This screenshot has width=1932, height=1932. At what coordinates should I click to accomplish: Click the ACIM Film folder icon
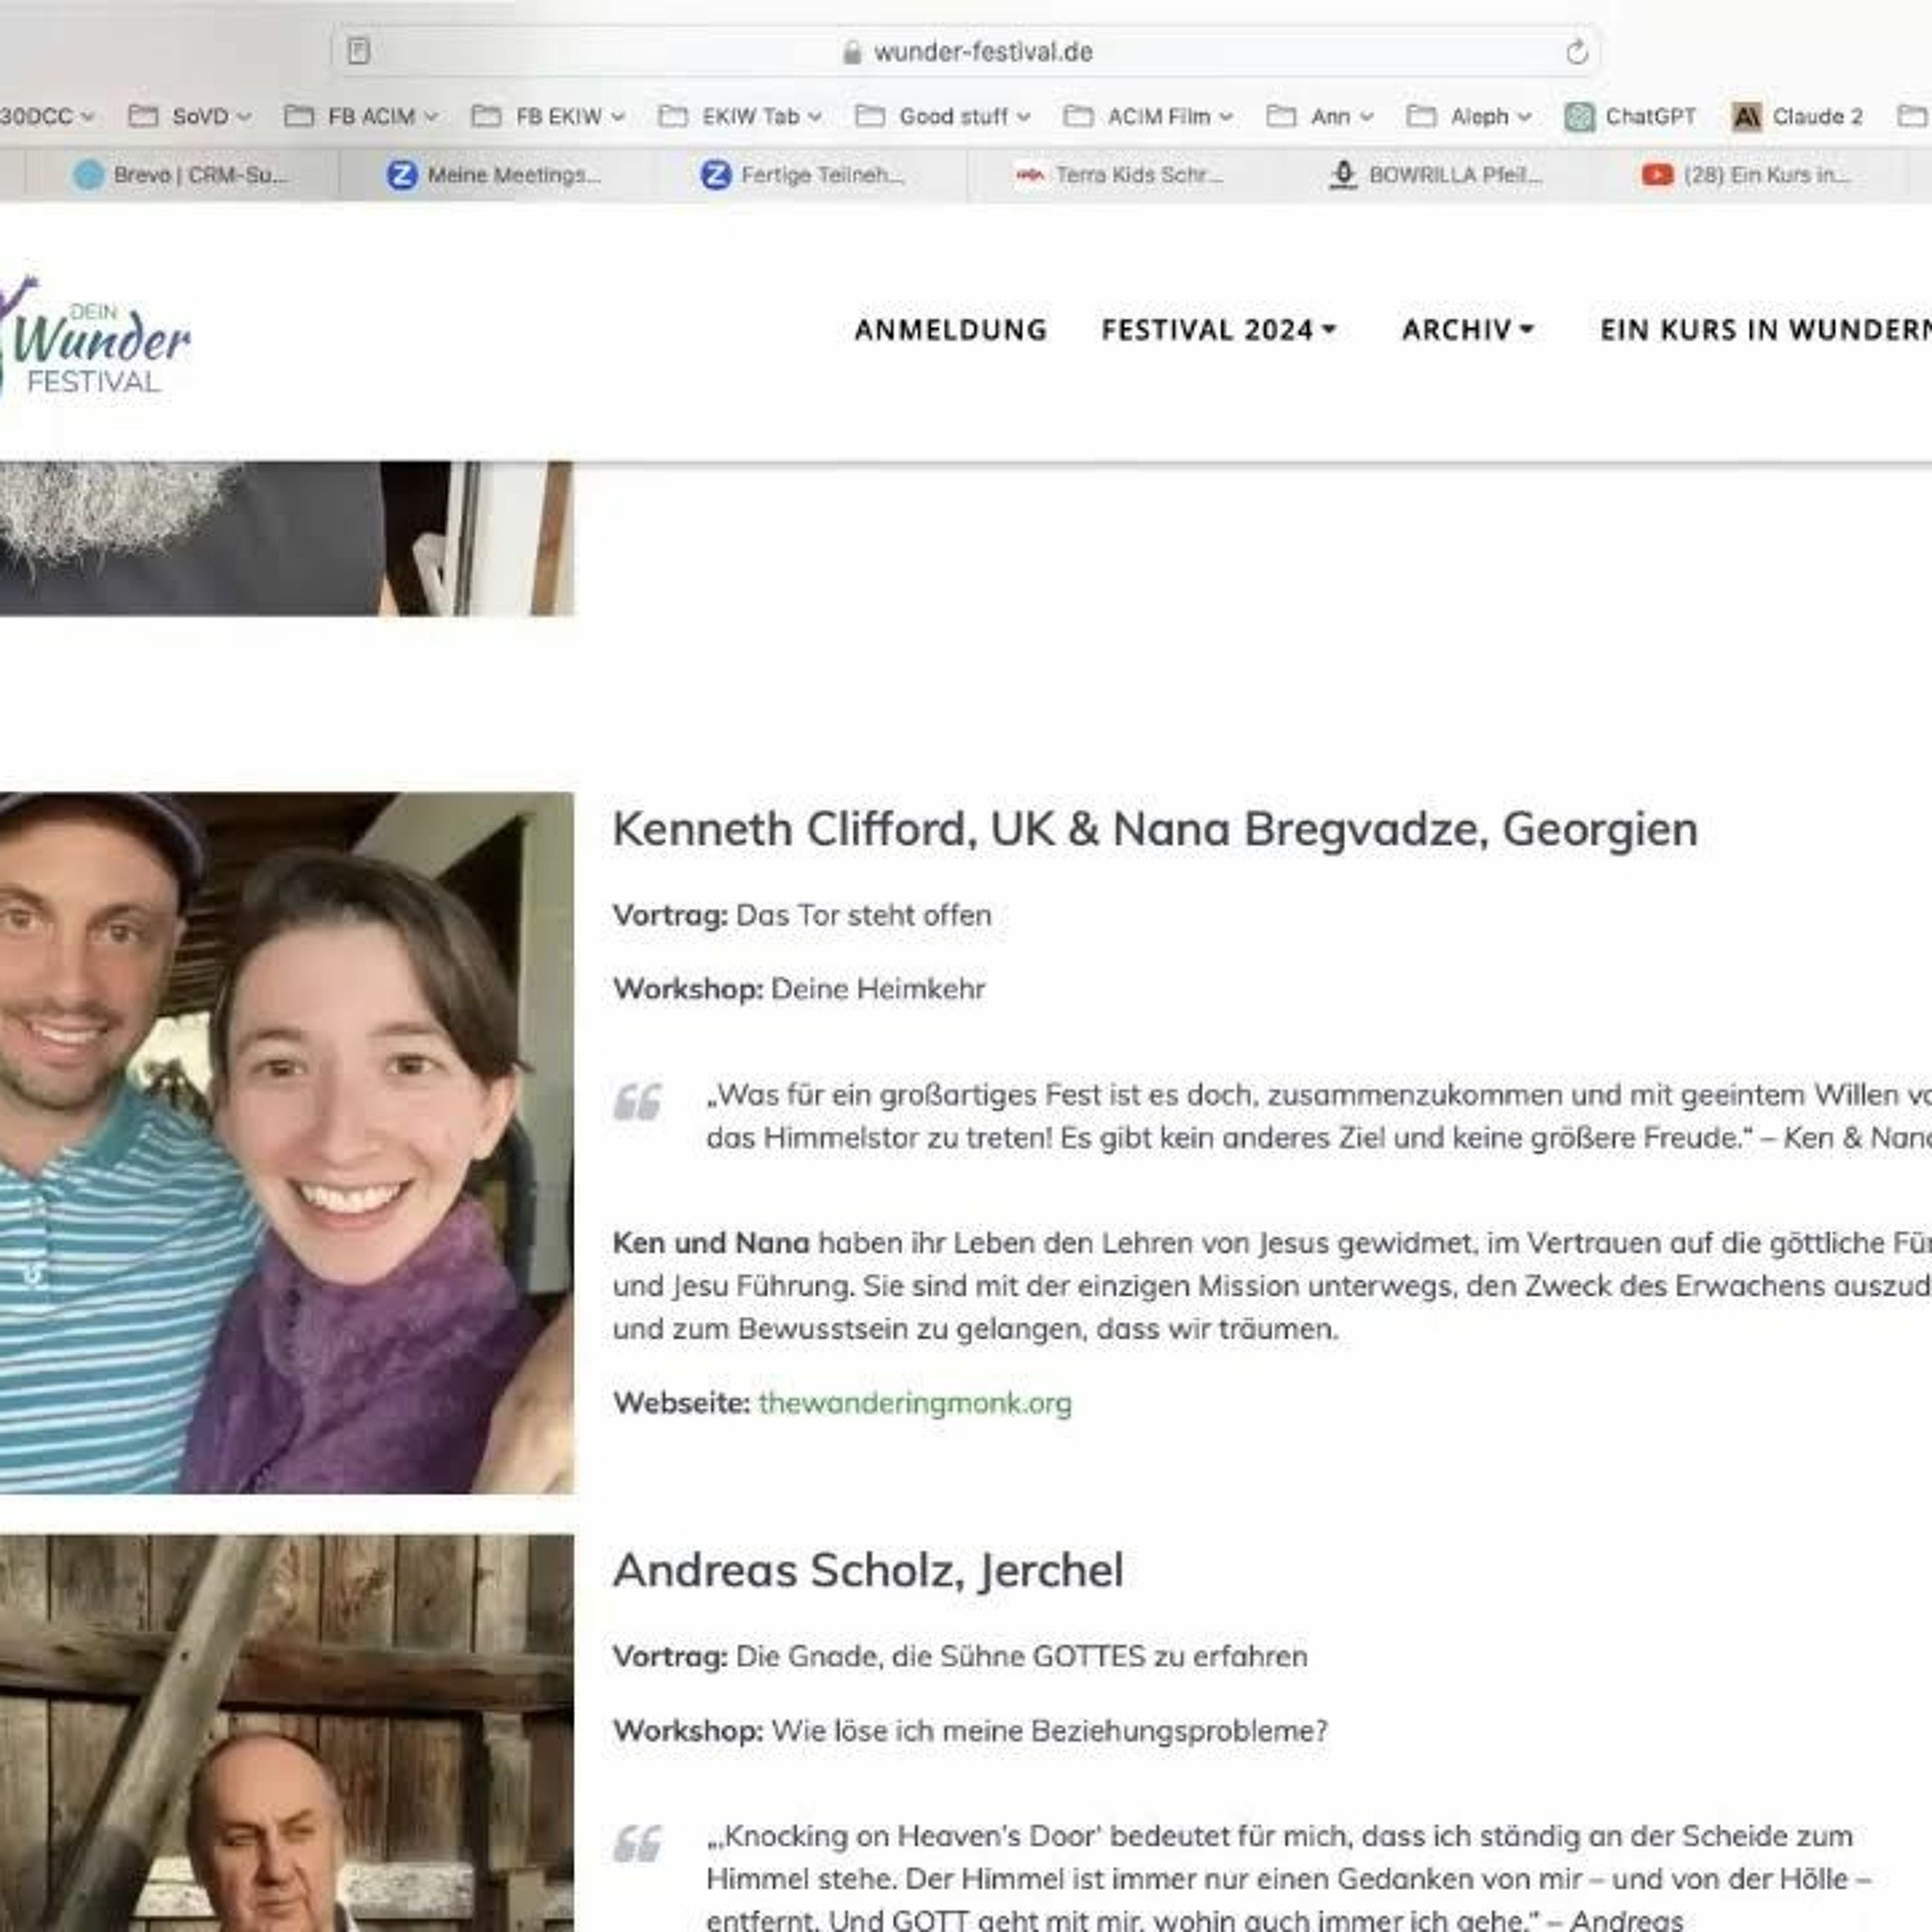click(x=1078, y=117)
